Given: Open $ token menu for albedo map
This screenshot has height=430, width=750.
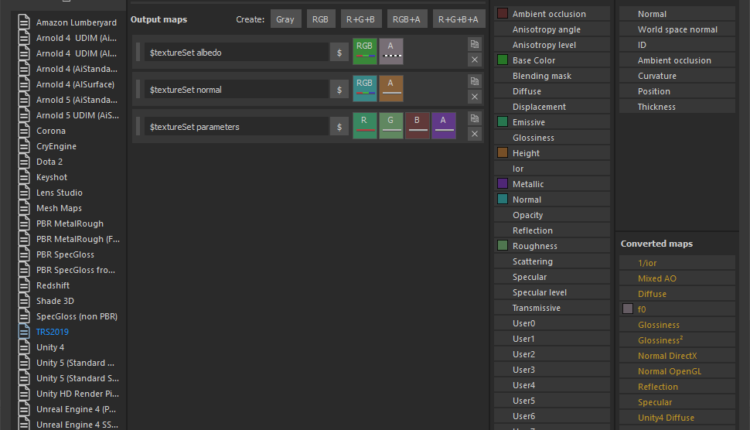Looking at the screenshot, I should pyautogui.click(x=339, y=53).
